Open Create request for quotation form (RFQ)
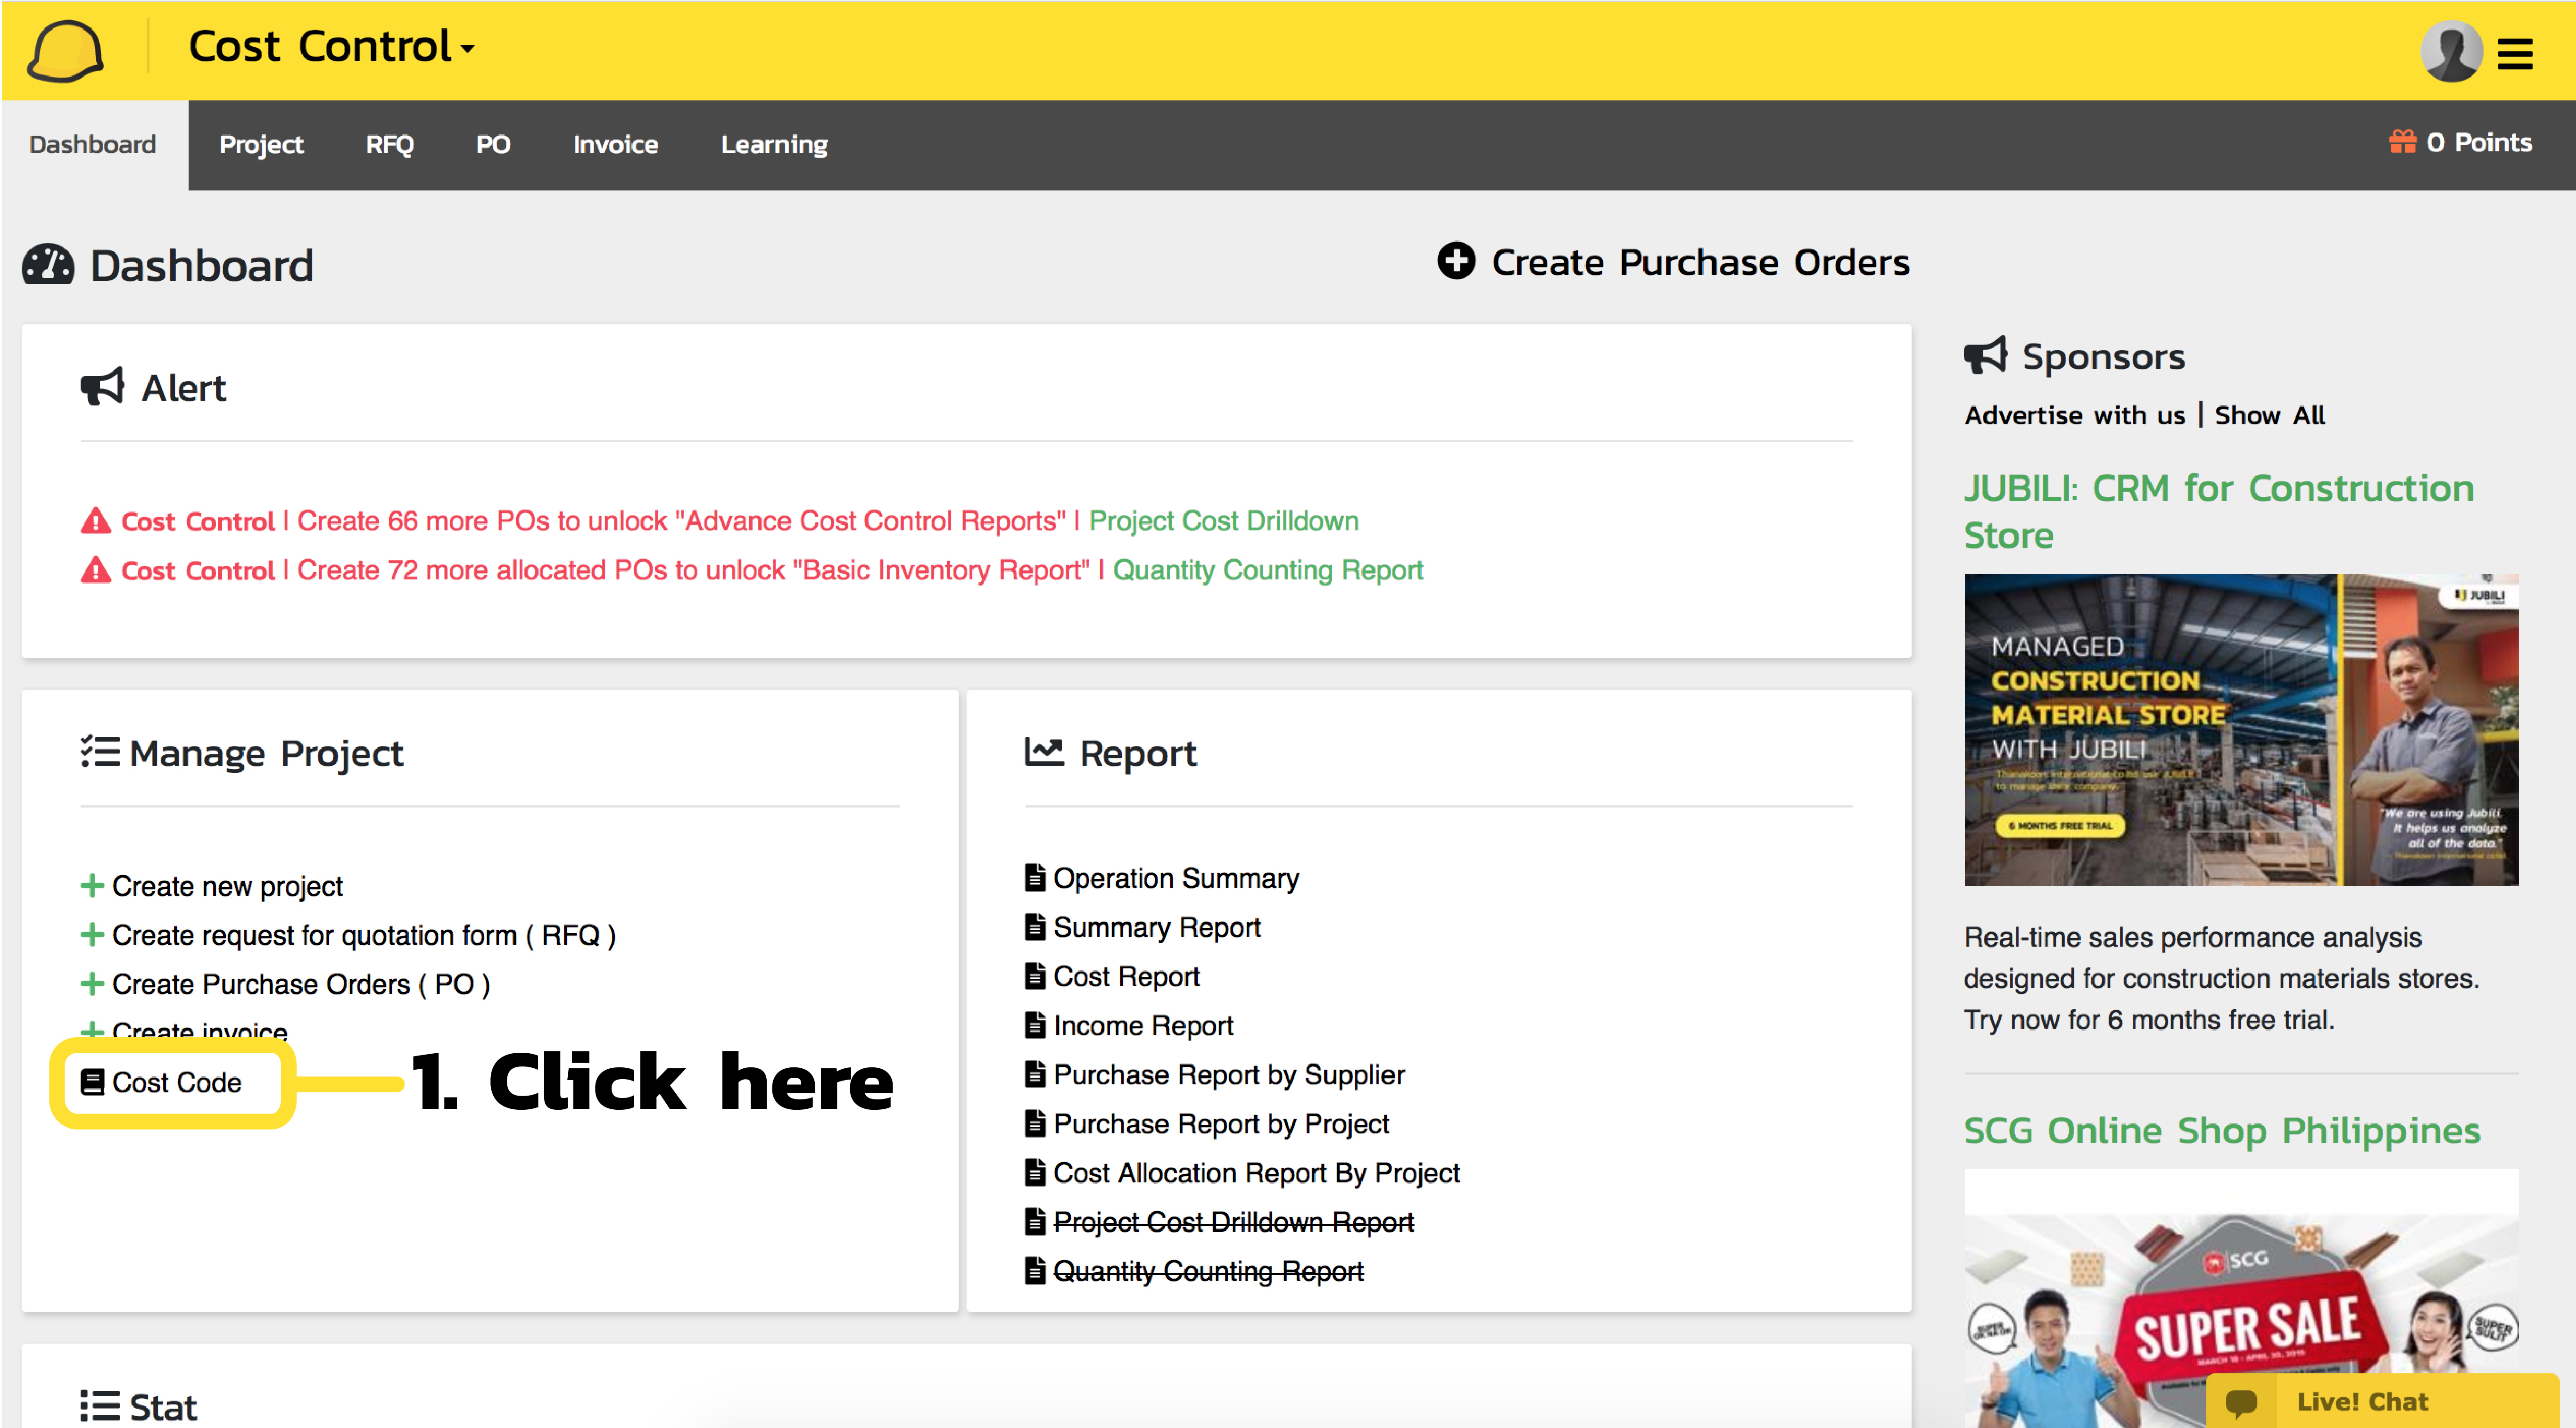This screenshot has width=2576, height=1428. click(364, 935)
